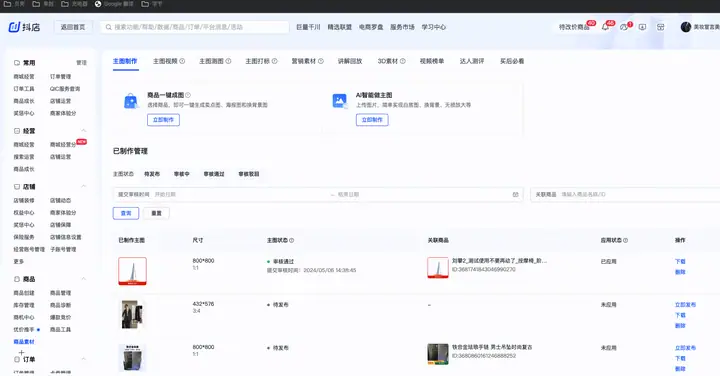
Task: Switch to 主图视频 tab
Action: point(165,61)
